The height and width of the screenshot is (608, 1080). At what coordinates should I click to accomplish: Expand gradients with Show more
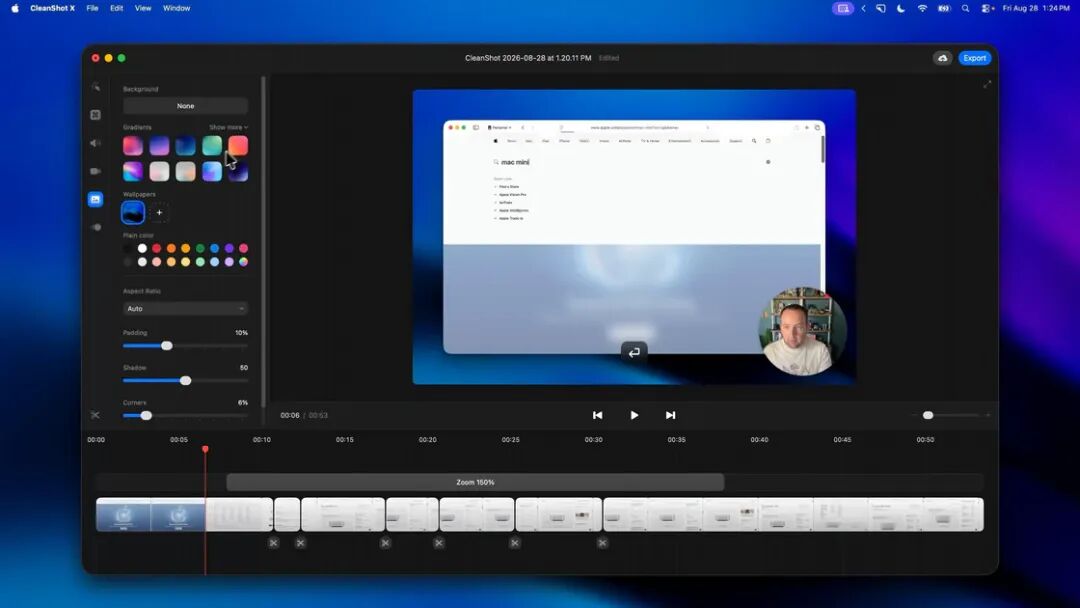tap(229, 127)
